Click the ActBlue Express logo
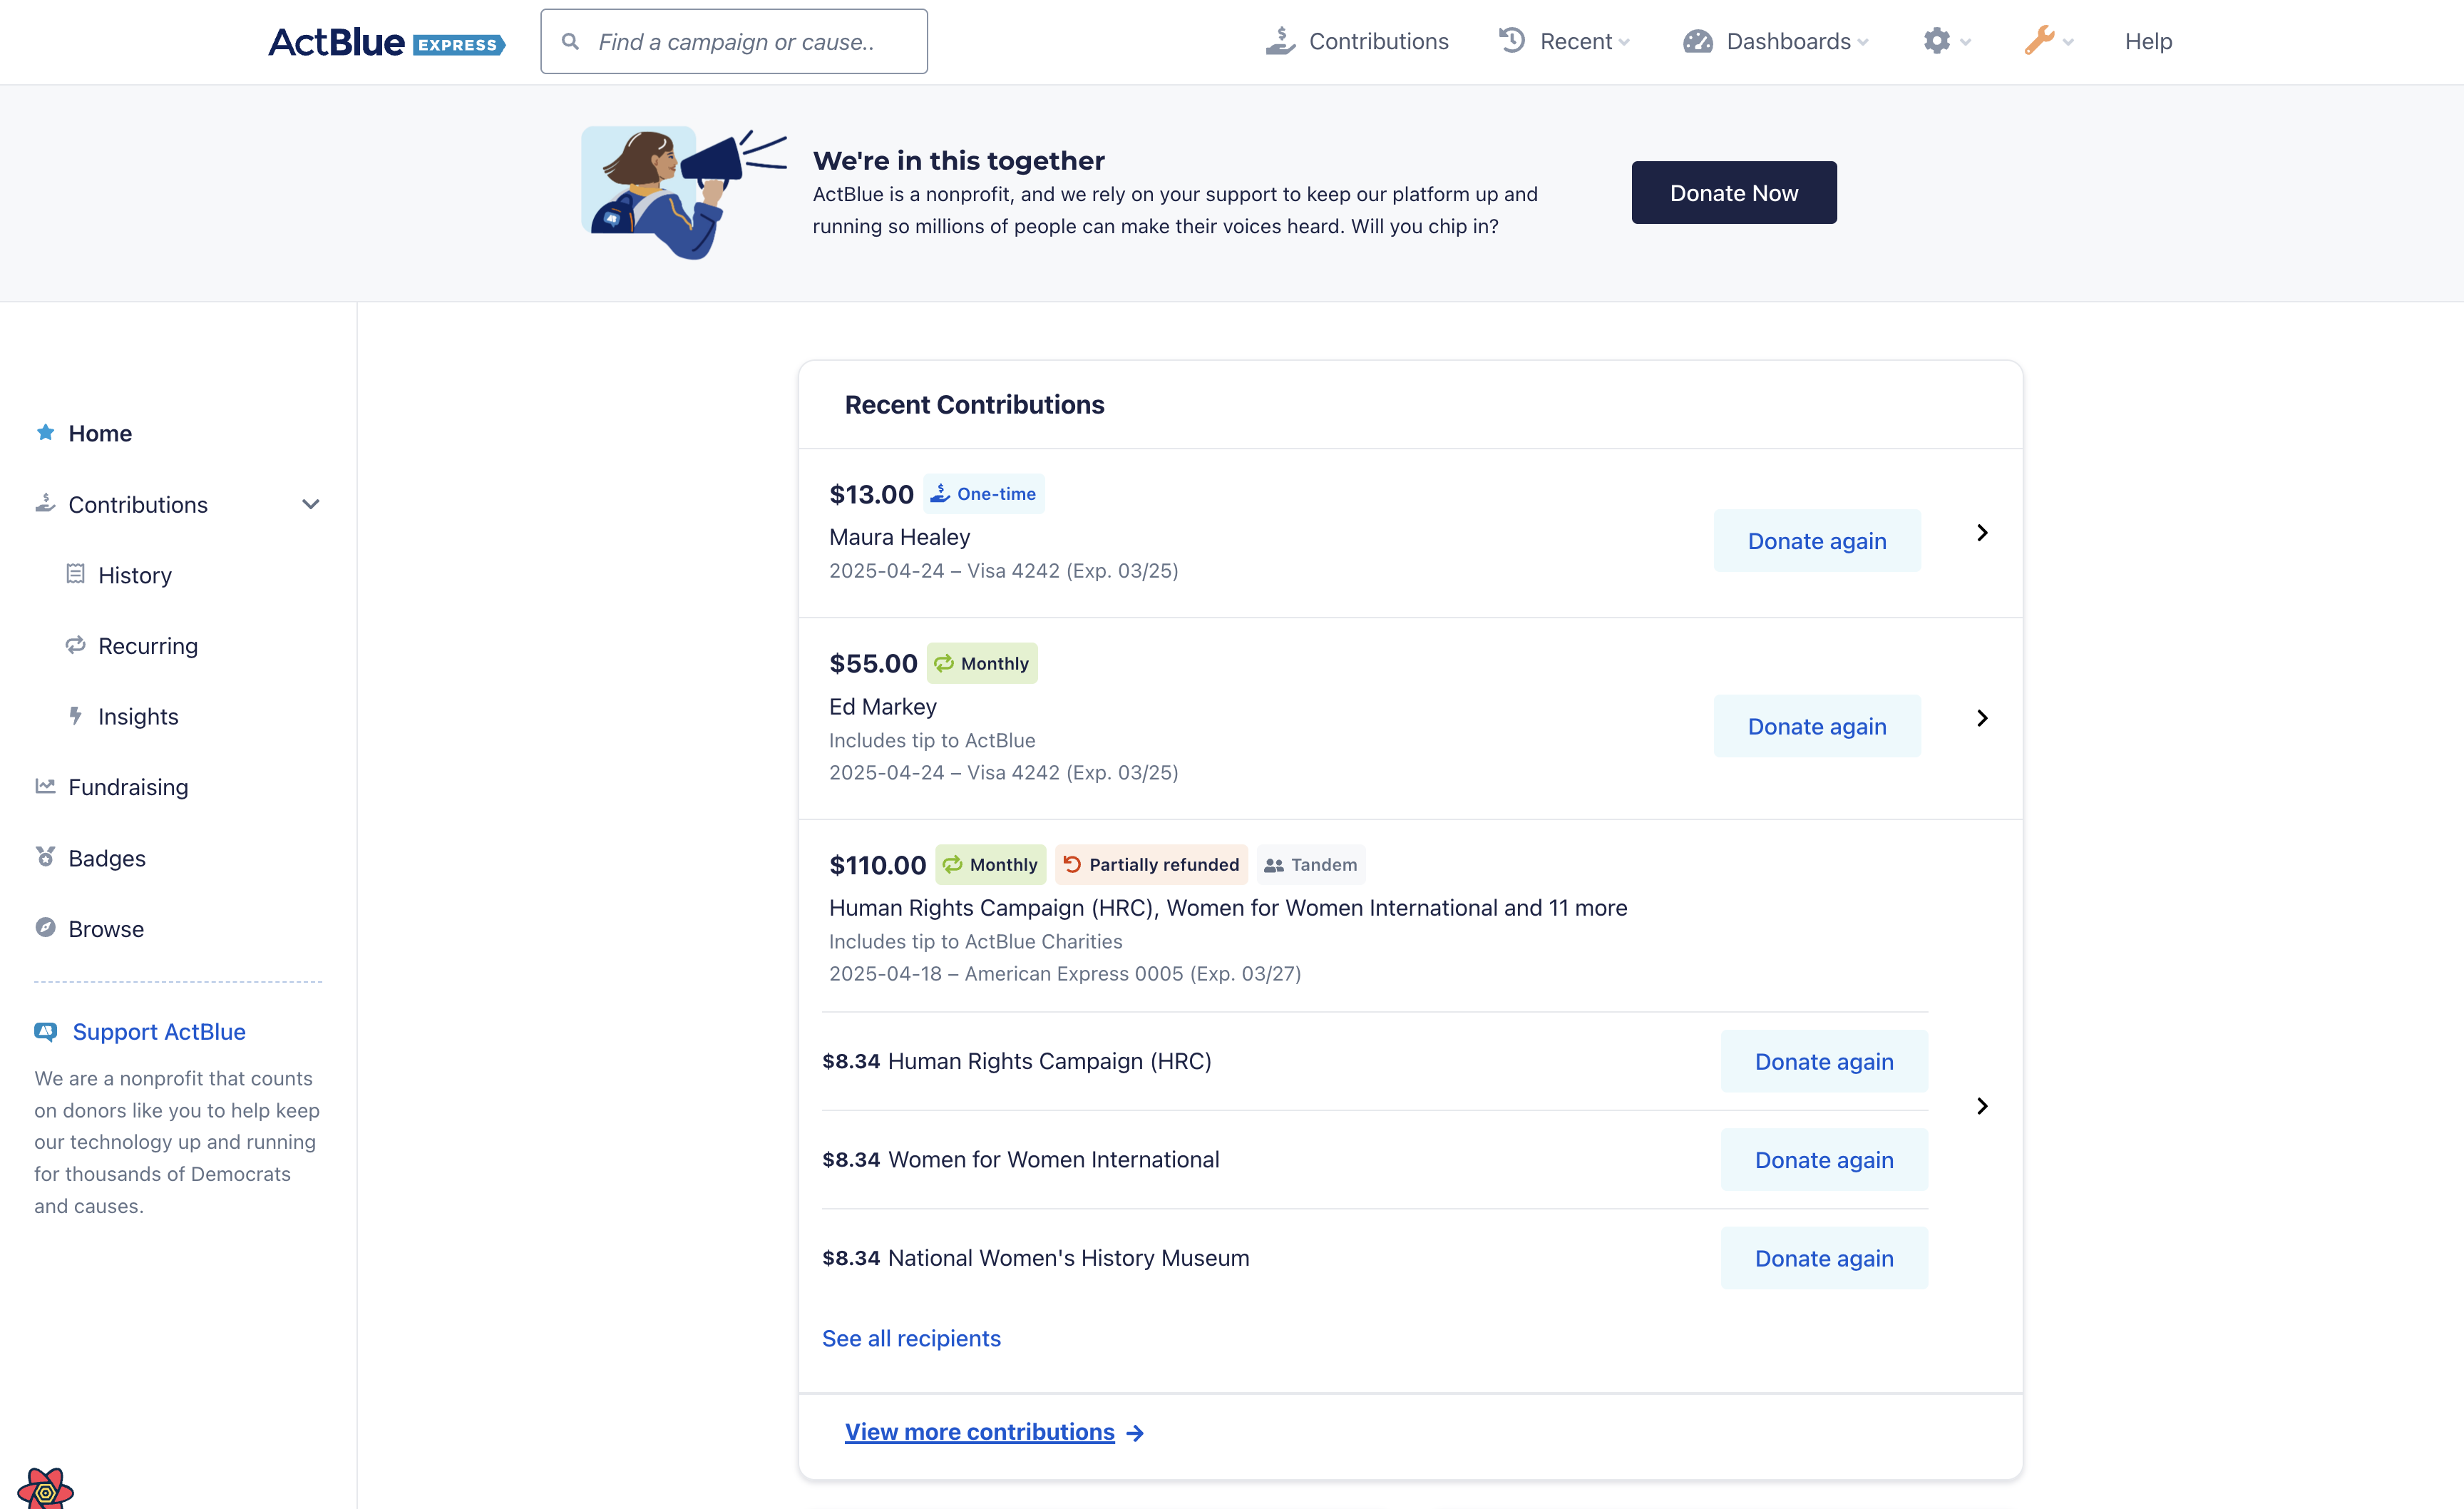The height and width of the screenshot is (1509, 2464). [x=386, y=42]
